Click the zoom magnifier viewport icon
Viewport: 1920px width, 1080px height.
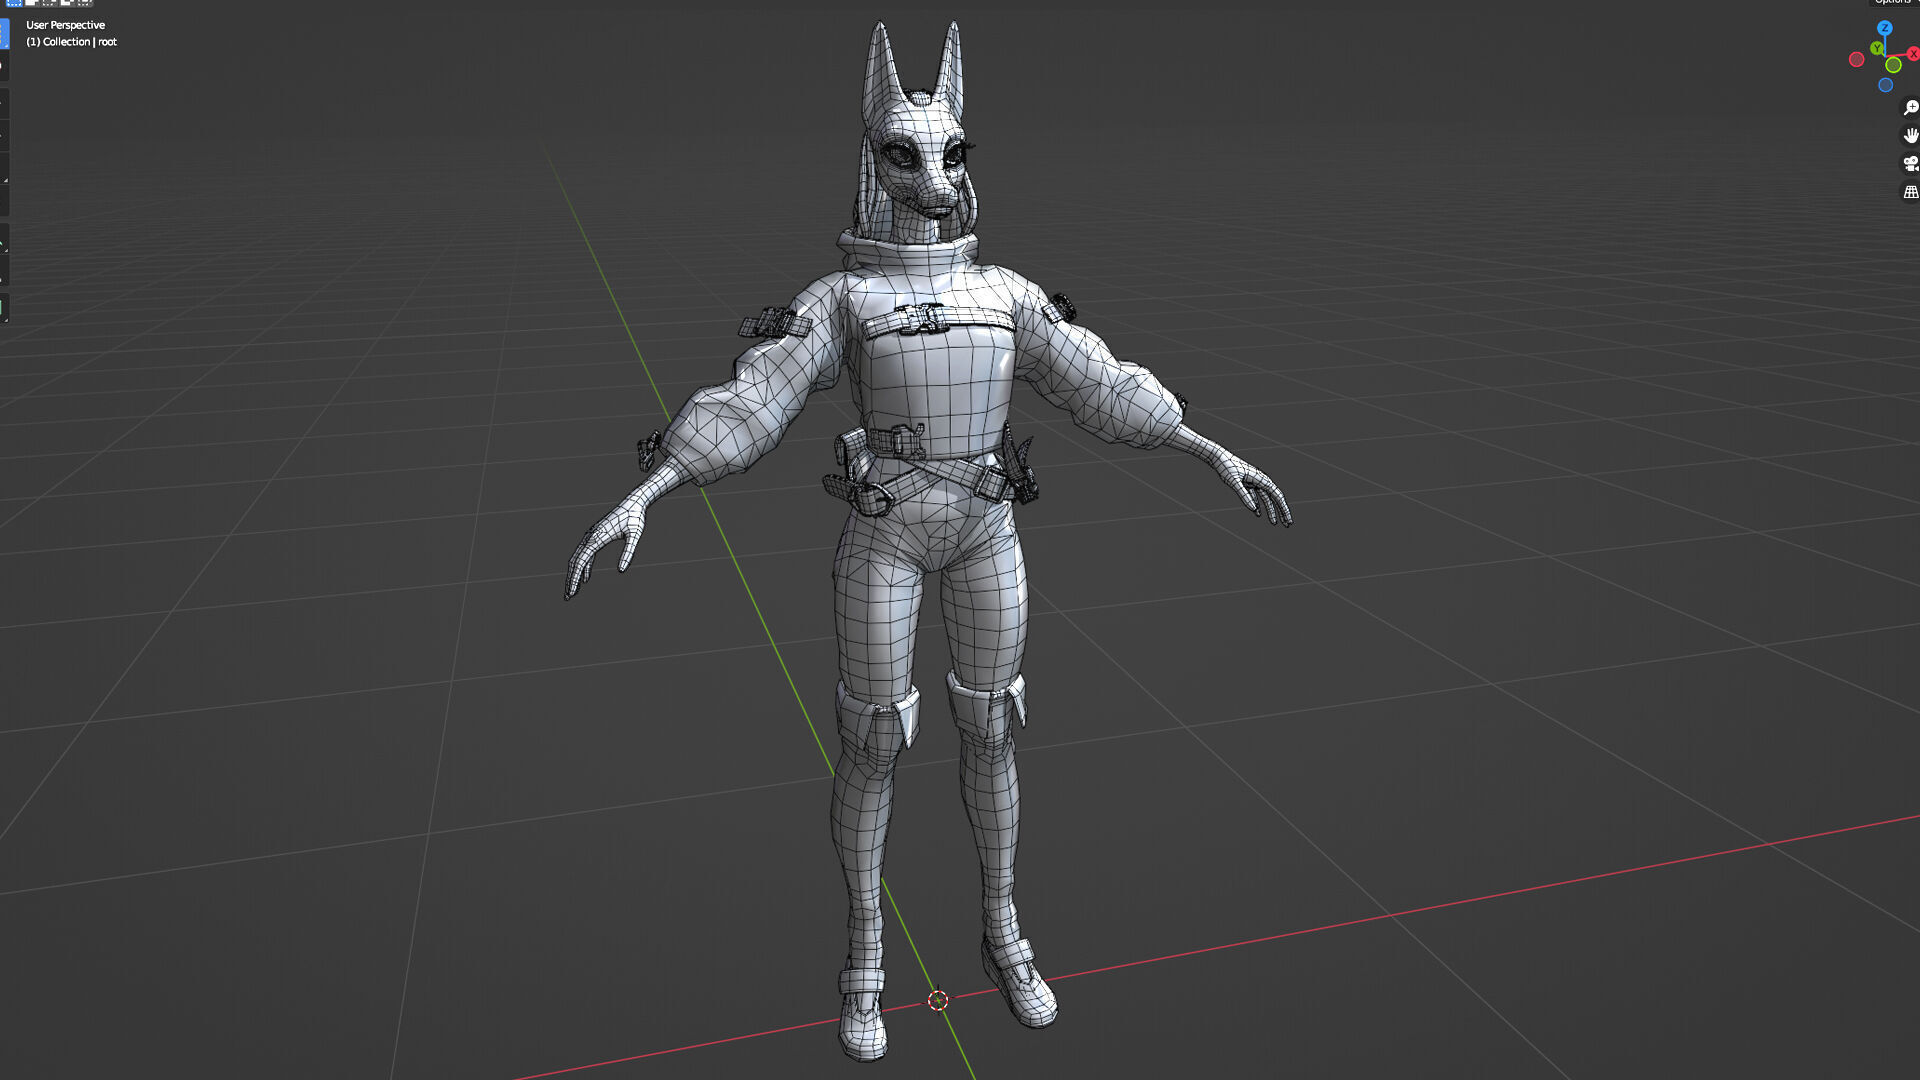pos(1910,107)
